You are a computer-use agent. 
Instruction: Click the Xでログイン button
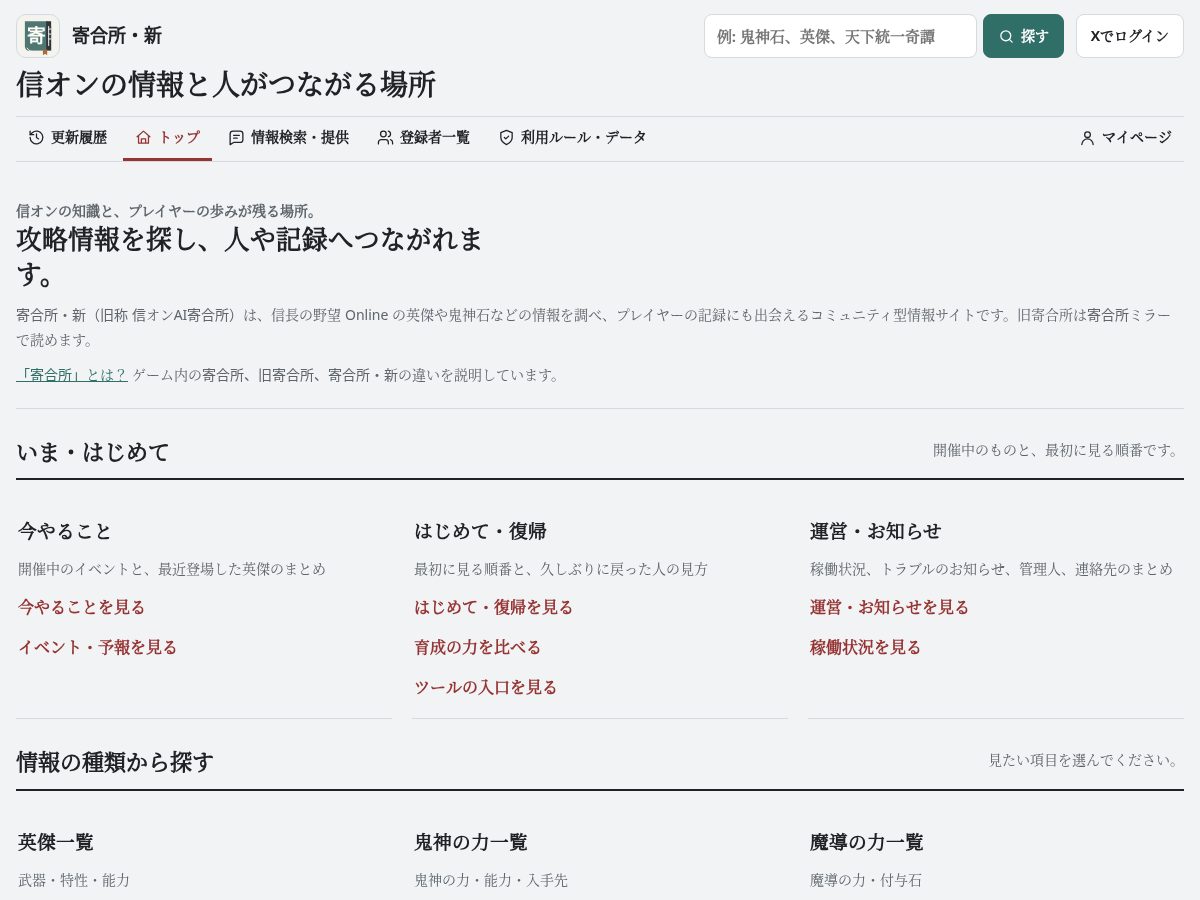tap(1130, 36)
